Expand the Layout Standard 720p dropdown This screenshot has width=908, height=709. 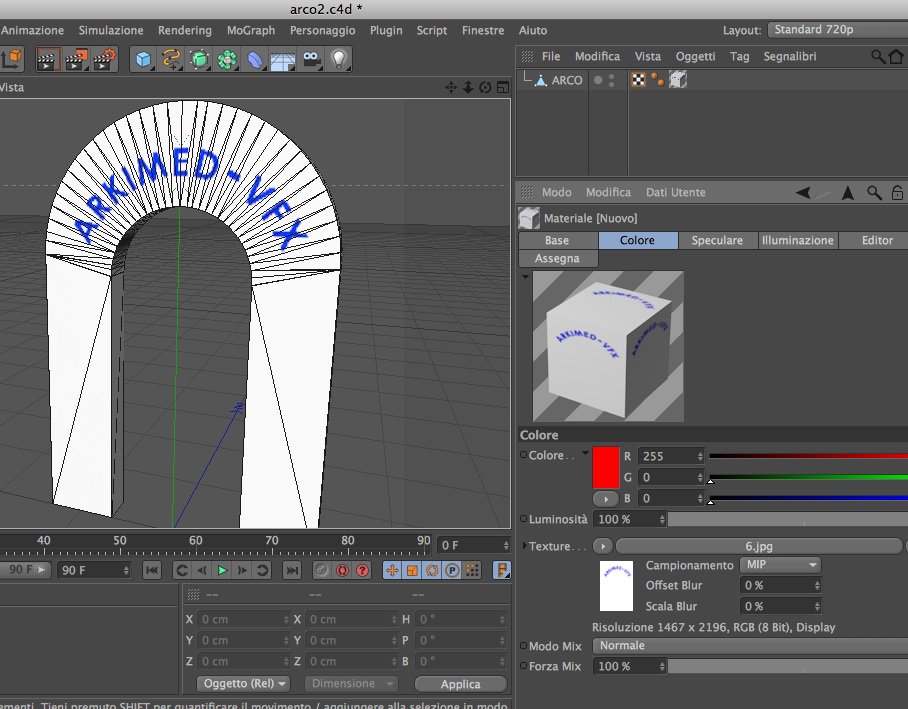pyautogui.click(x=836, y=30)
